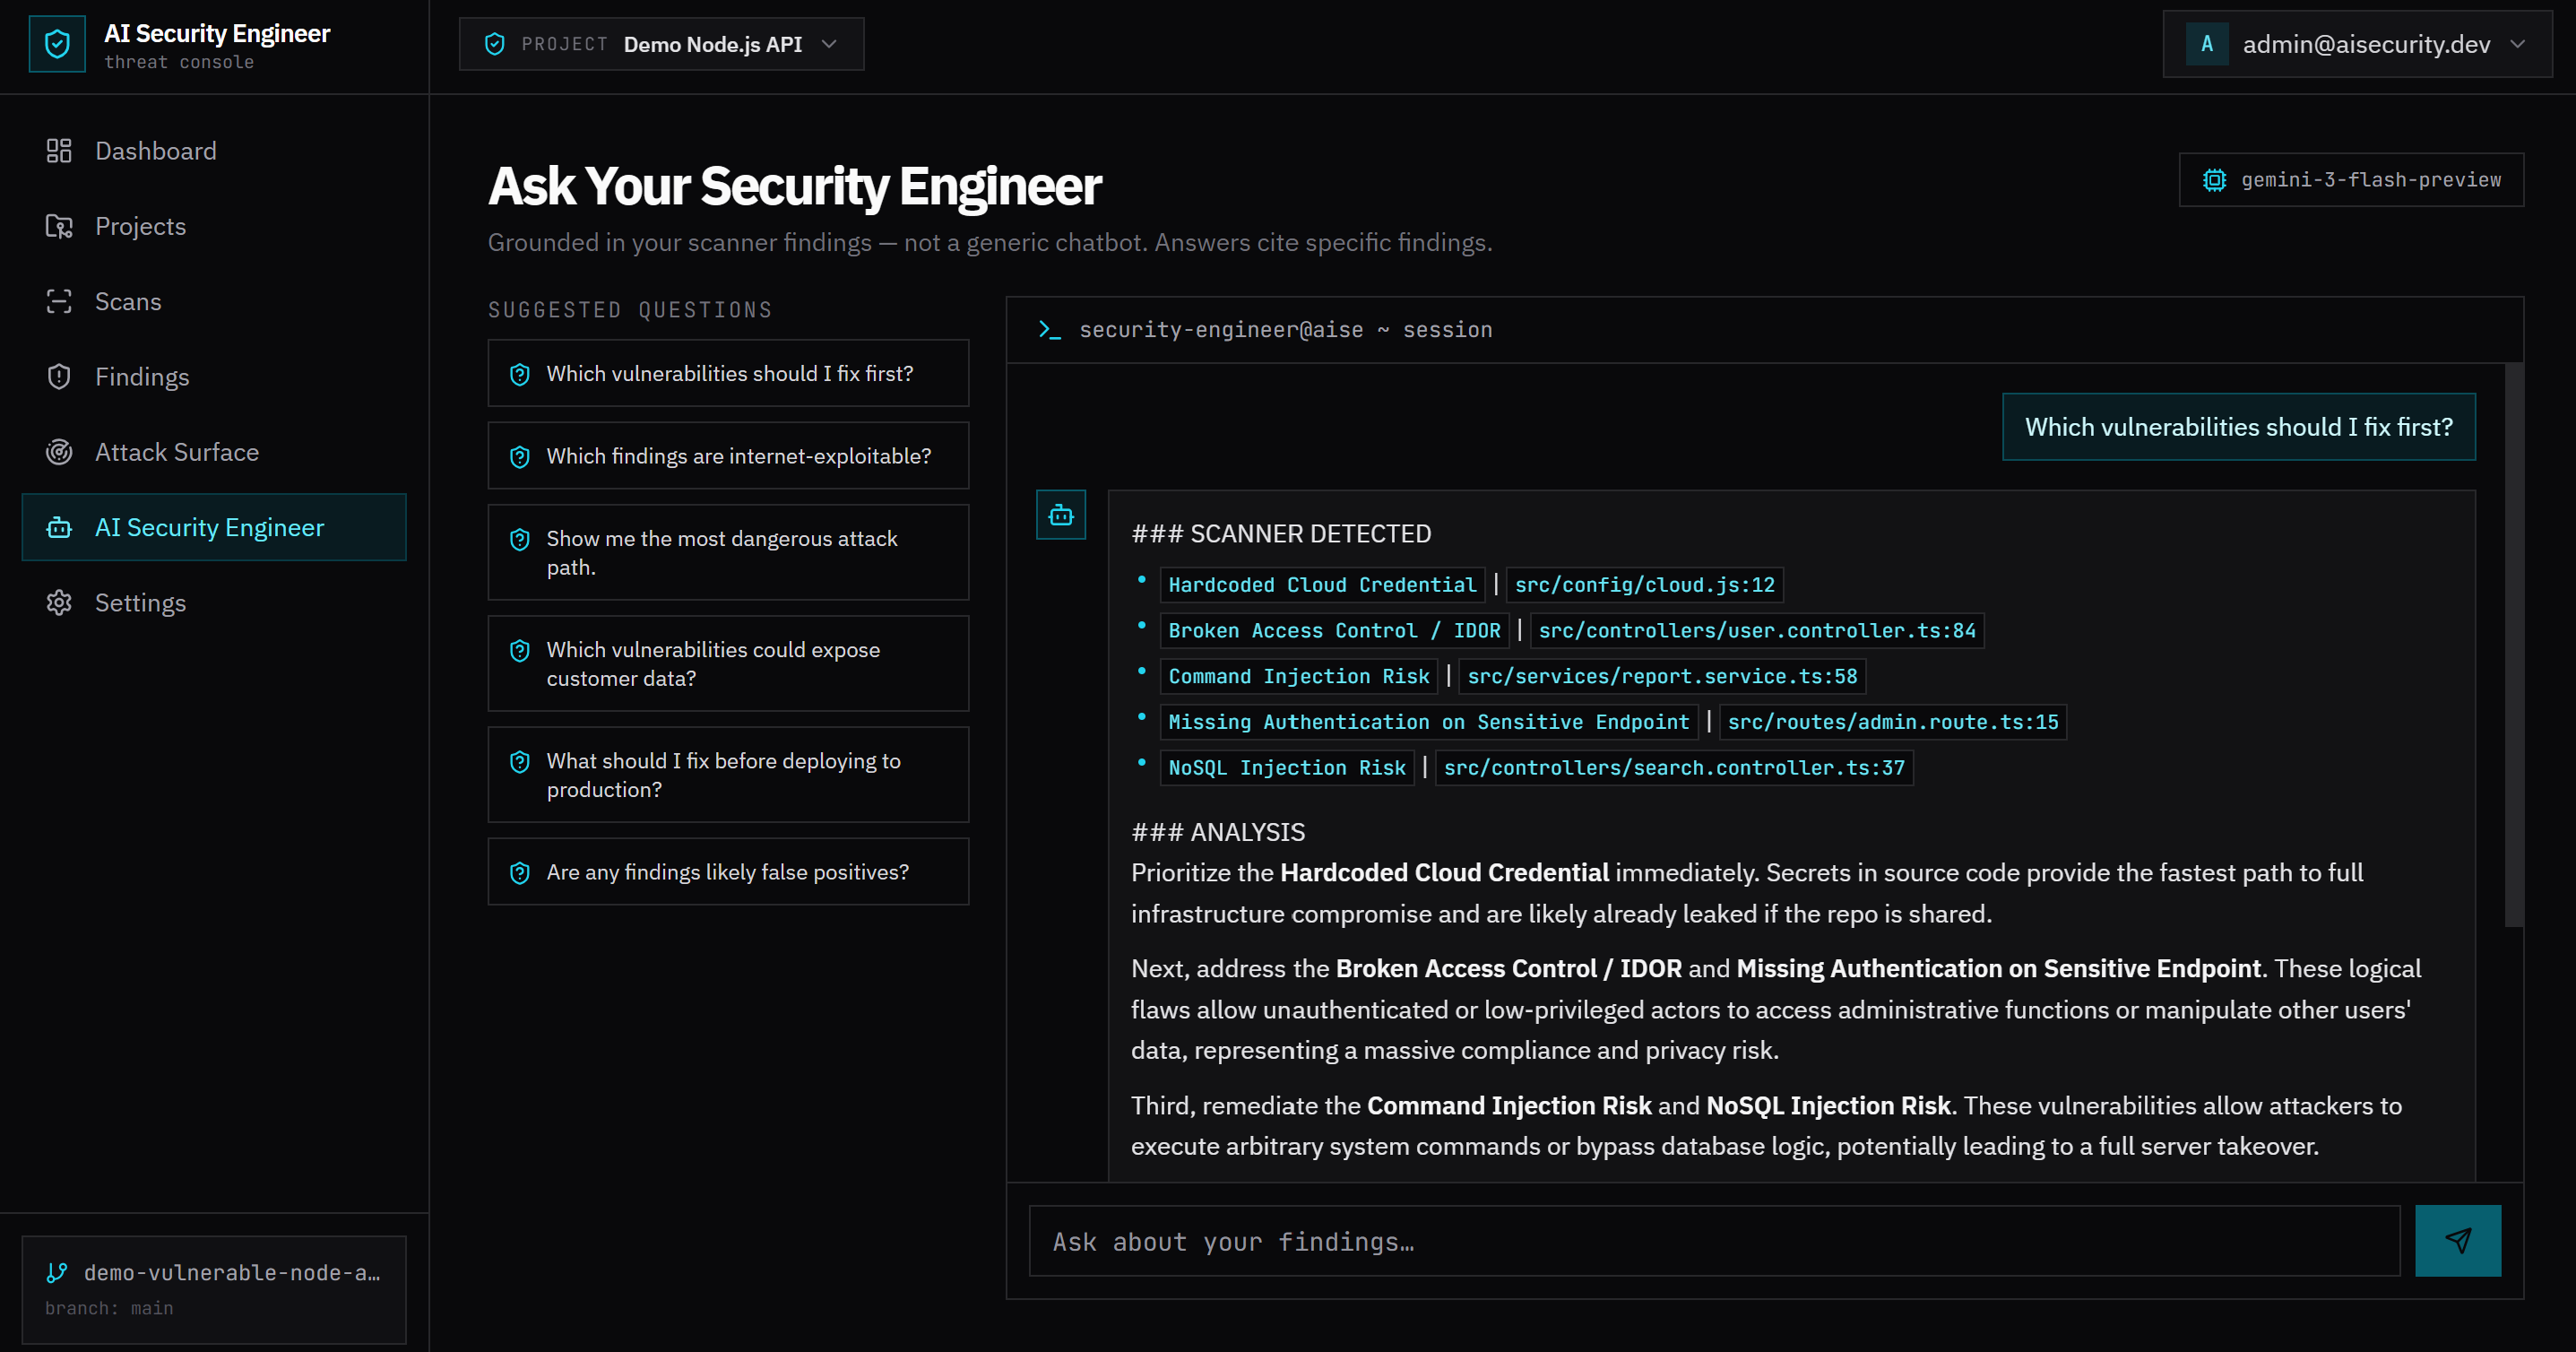Click the Settings gear icon
This screenshot has height=1352, width=2576.
coord(59,603)
